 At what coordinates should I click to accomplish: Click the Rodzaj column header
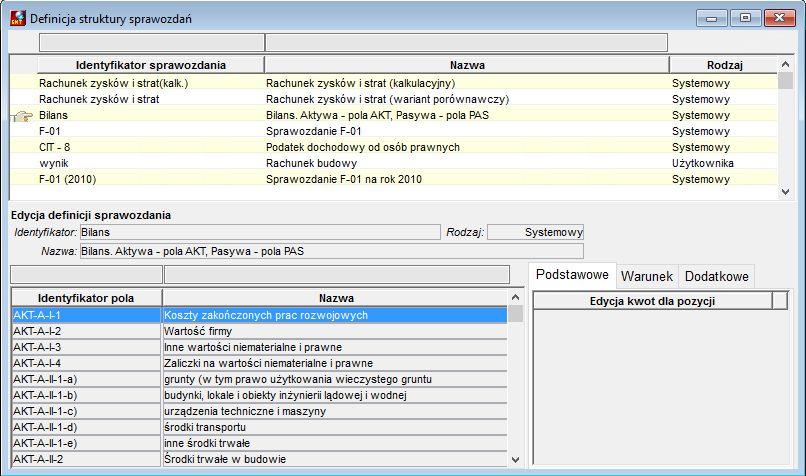(x=724, y=65)
